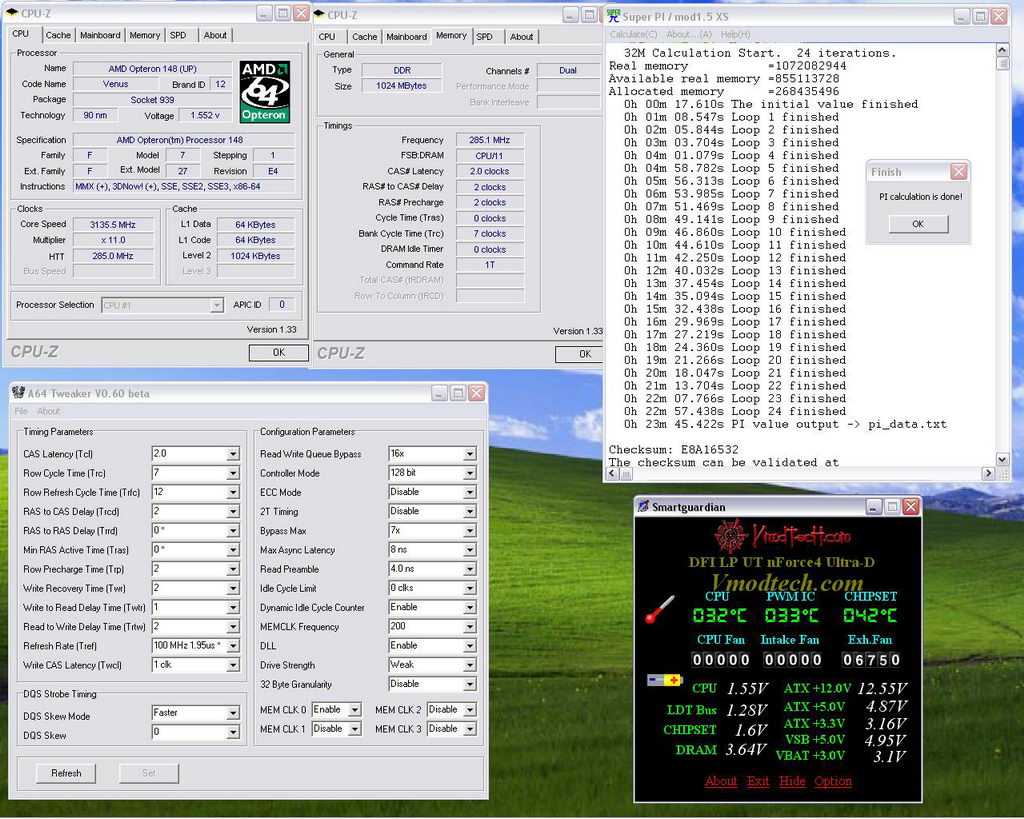Expand the DQS Skew Mode dropdown
This screenshot has width=1024, height=819.
coord(233,713)
